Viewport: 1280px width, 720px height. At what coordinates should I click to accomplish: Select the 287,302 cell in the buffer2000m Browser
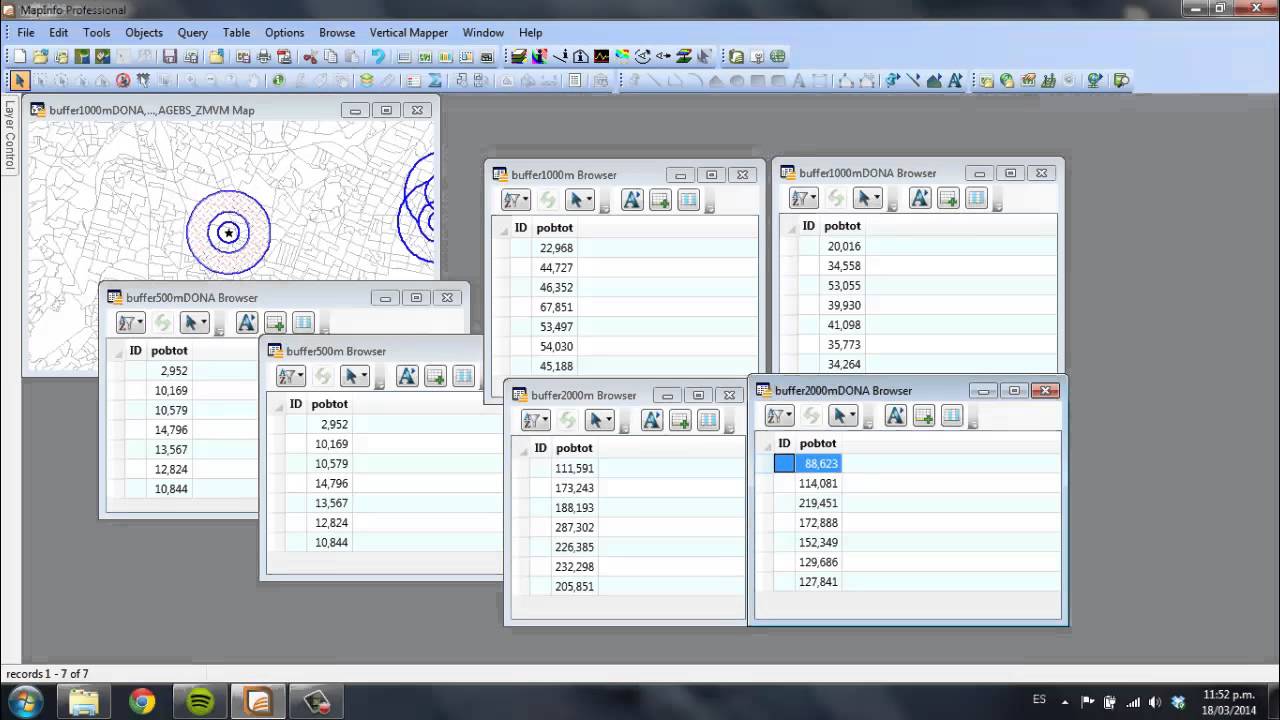574,527
